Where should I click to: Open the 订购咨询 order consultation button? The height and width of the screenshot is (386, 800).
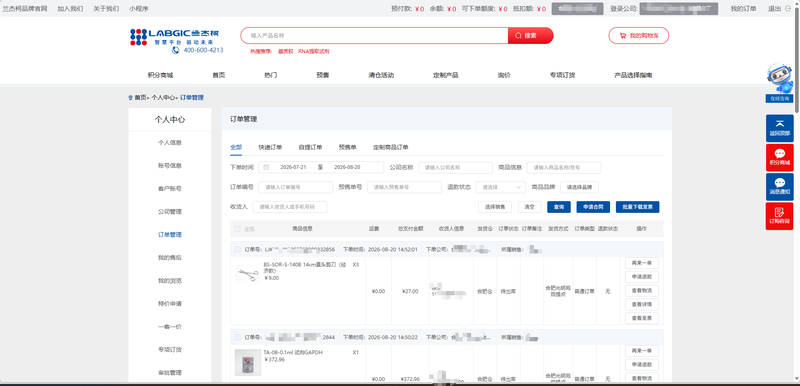pyautogui.click(x=779, y=216)
